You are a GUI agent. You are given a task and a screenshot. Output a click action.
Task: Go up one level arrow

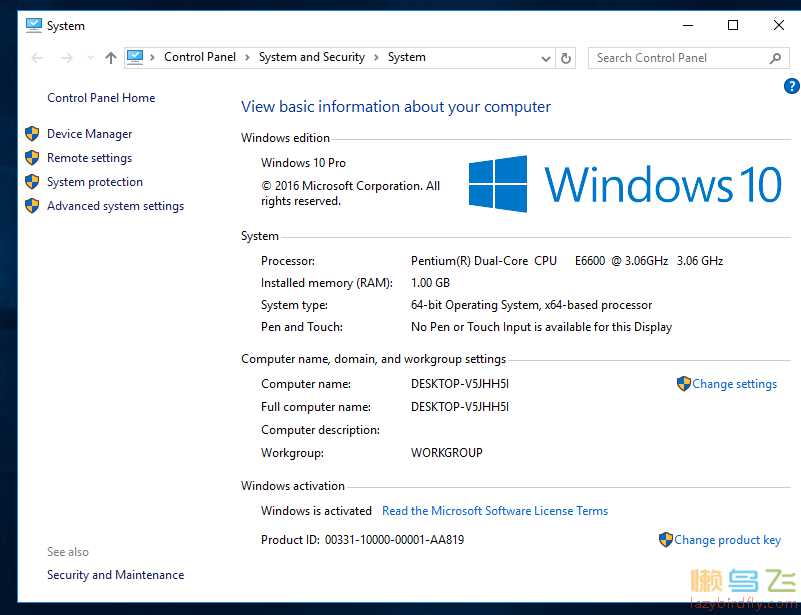110,58
